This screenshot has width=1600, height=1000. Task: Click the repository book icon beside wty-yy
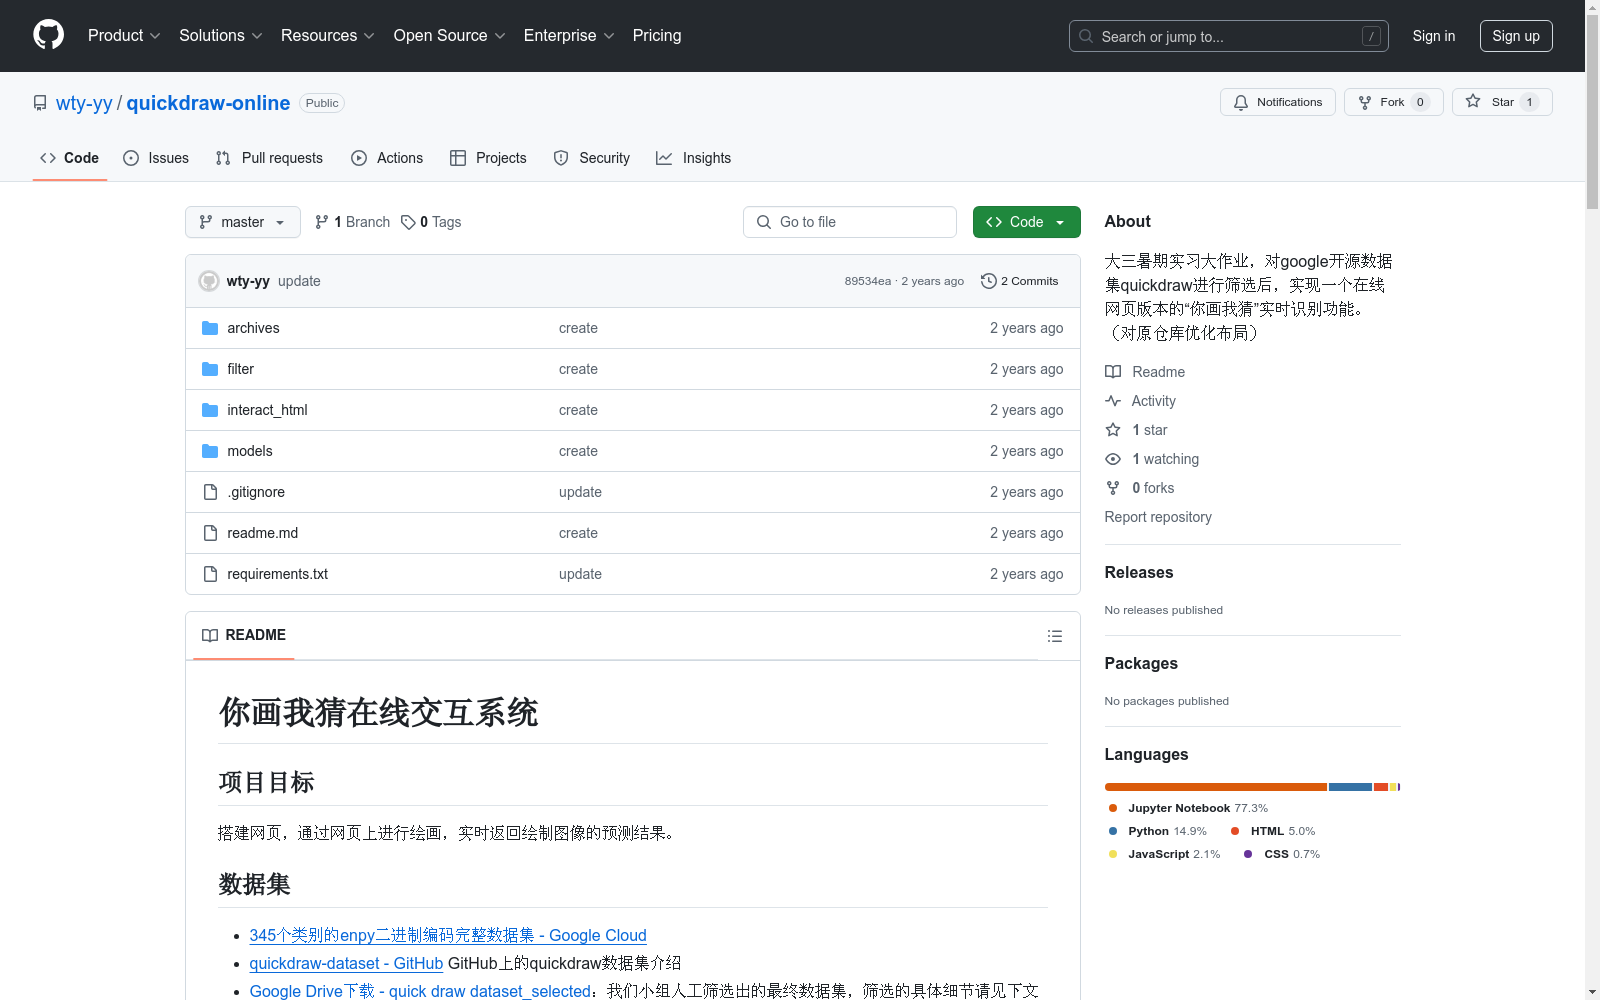(40, 103)
